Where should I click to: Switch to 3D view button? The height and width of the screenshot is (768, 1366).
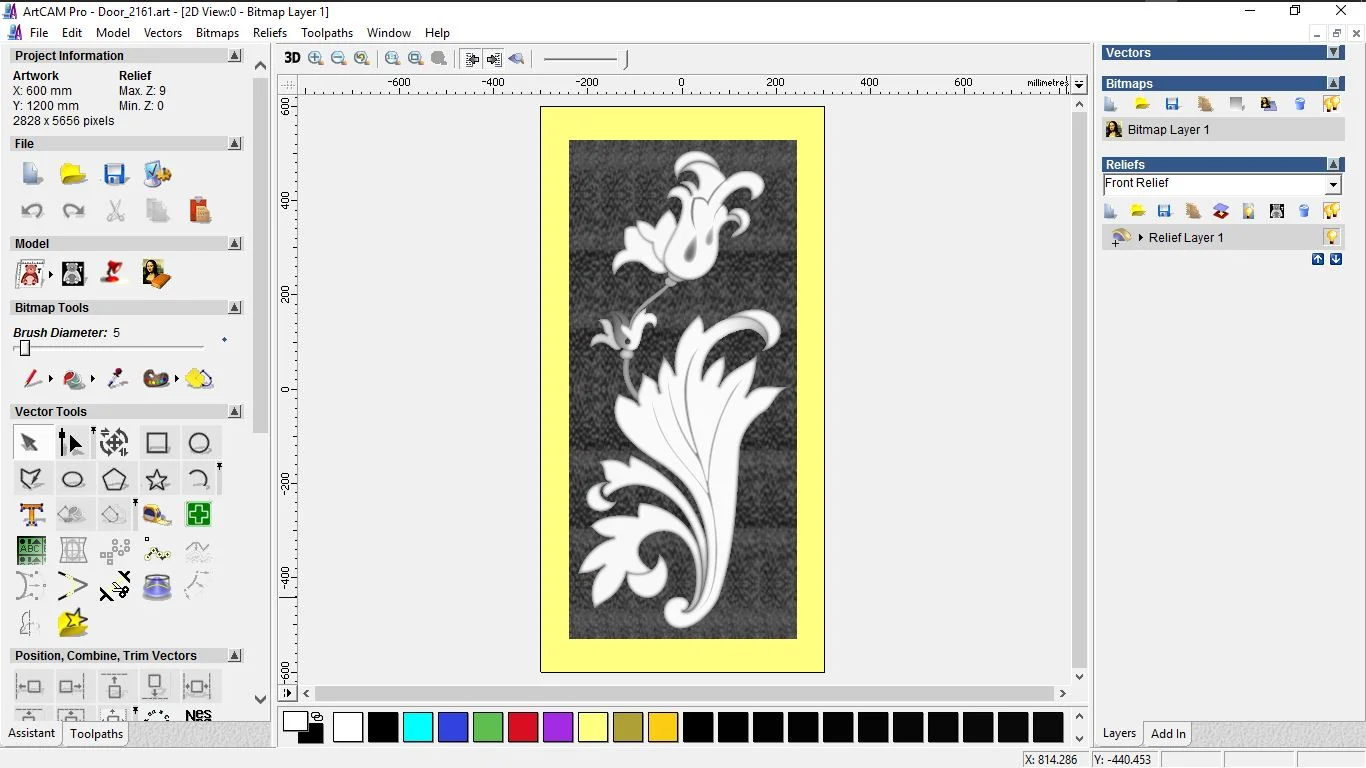[291, 58]
